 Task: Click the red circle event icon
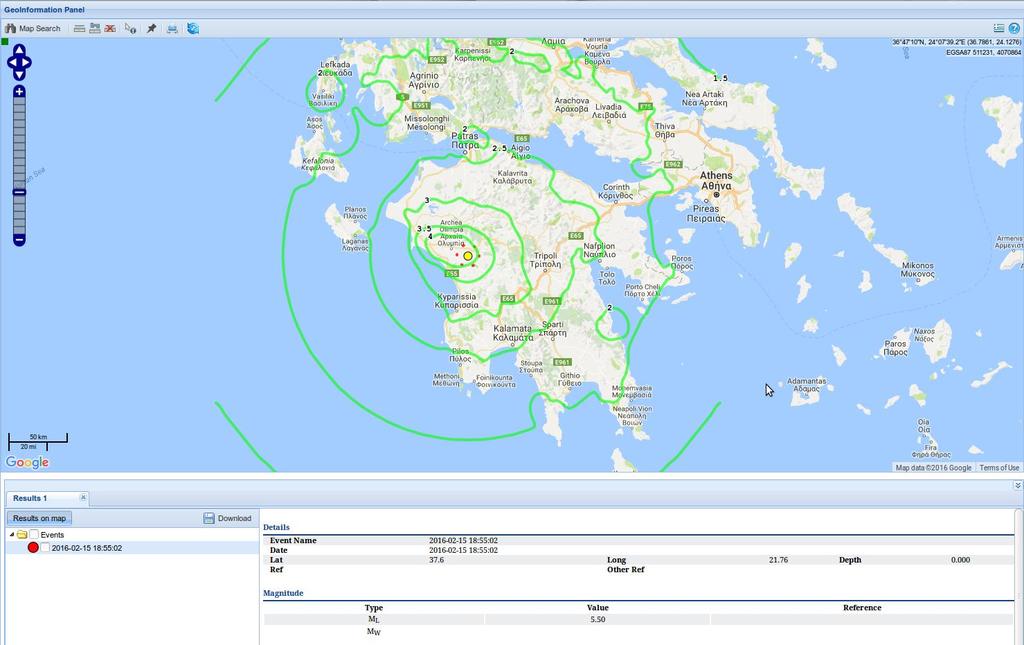tap(33, 547)
